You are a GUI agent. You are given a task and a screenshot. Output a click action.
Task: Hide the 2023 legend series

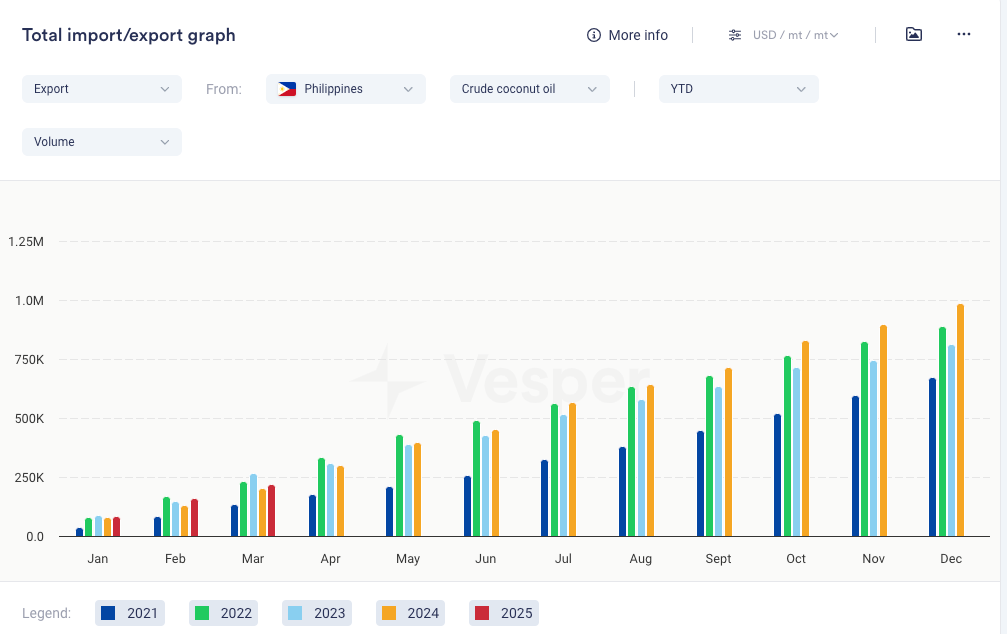[x=317, y=613]
